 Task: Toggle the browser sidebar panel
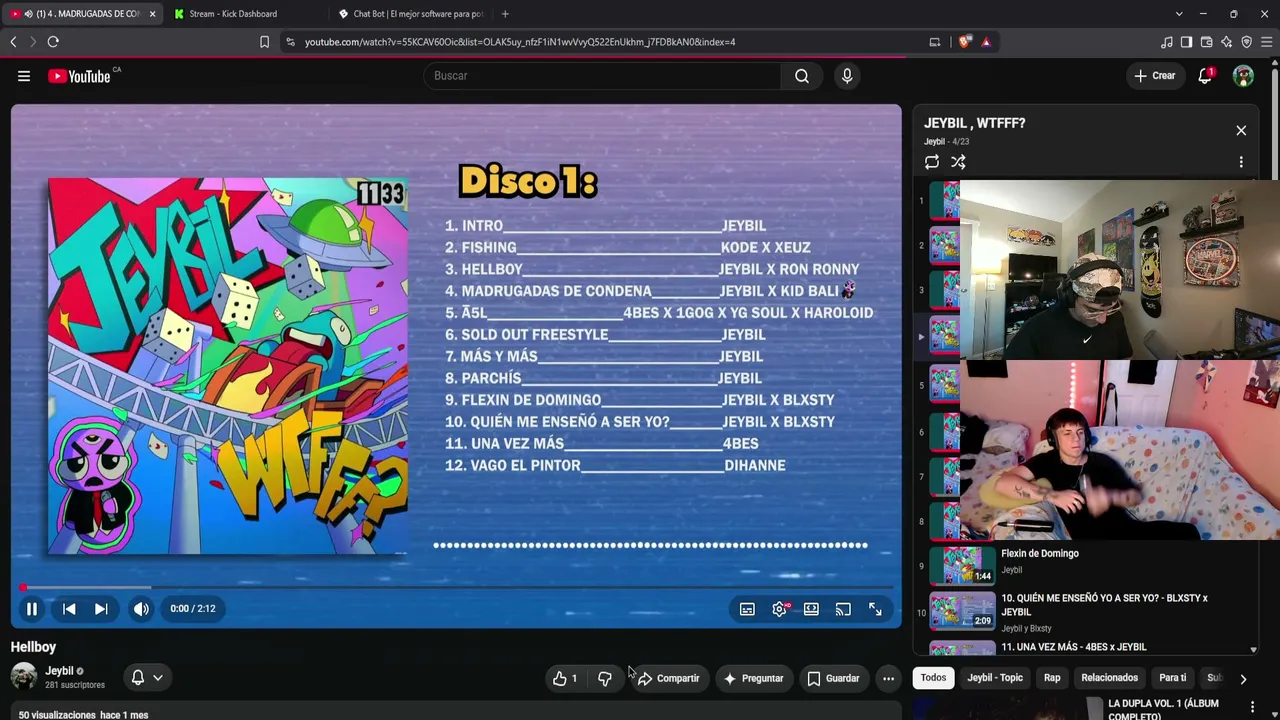click(1186, 42)
